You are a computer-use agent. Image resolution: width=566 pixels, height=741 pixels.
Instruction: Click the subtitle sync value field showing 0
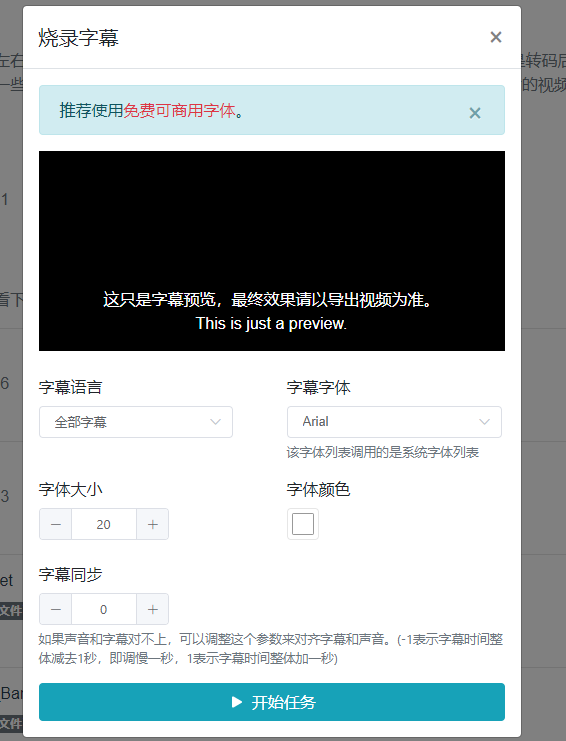point(104,609)
